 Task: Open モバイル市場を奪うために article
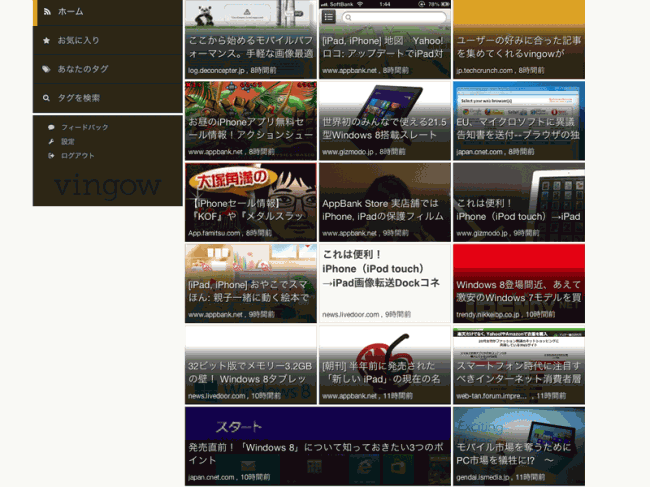pos(519,446)
